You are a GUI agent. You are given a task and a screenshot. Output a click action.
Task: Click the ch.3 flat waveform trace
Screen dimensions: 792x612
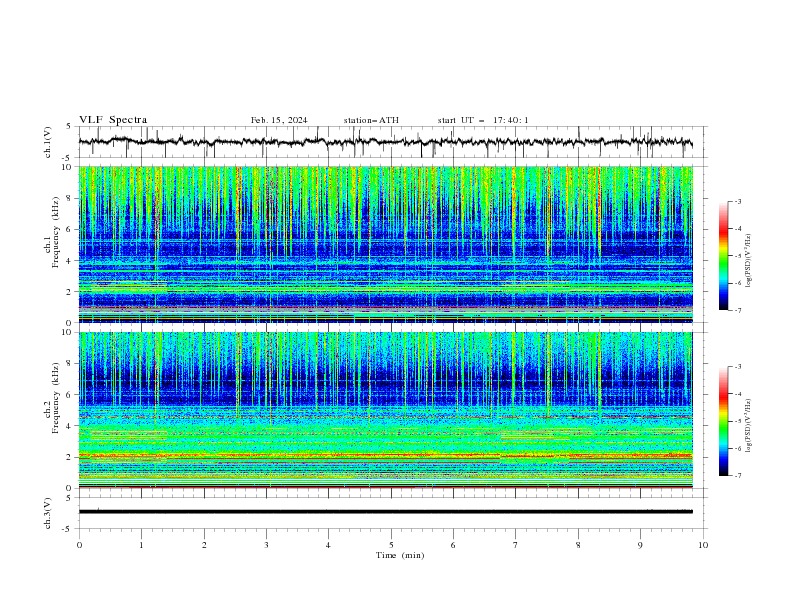385,512
